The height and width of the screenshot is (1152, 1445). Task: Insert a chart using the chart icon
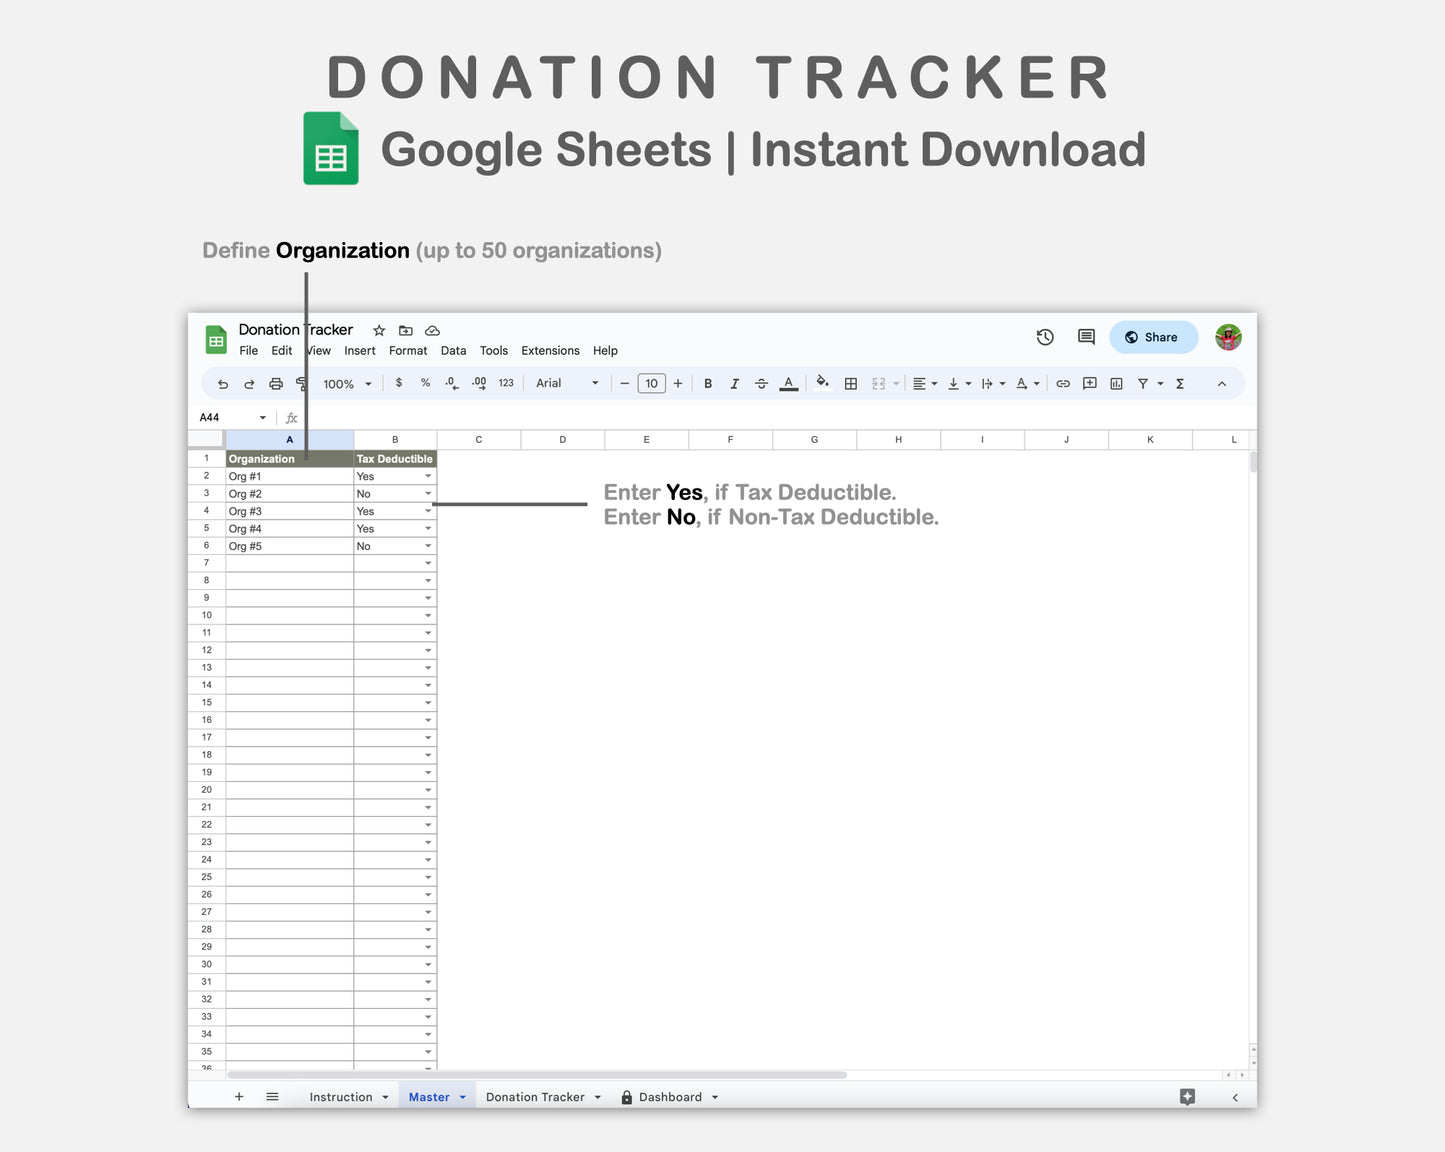click(x=1116, y=383)
